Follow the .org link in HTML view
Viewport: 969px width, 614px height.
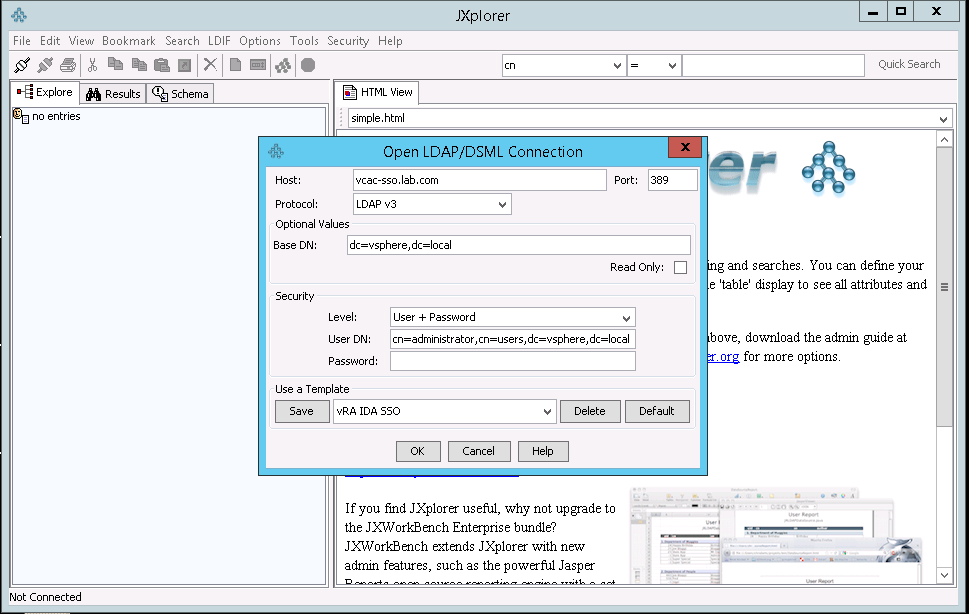click(x=723, y=357)
